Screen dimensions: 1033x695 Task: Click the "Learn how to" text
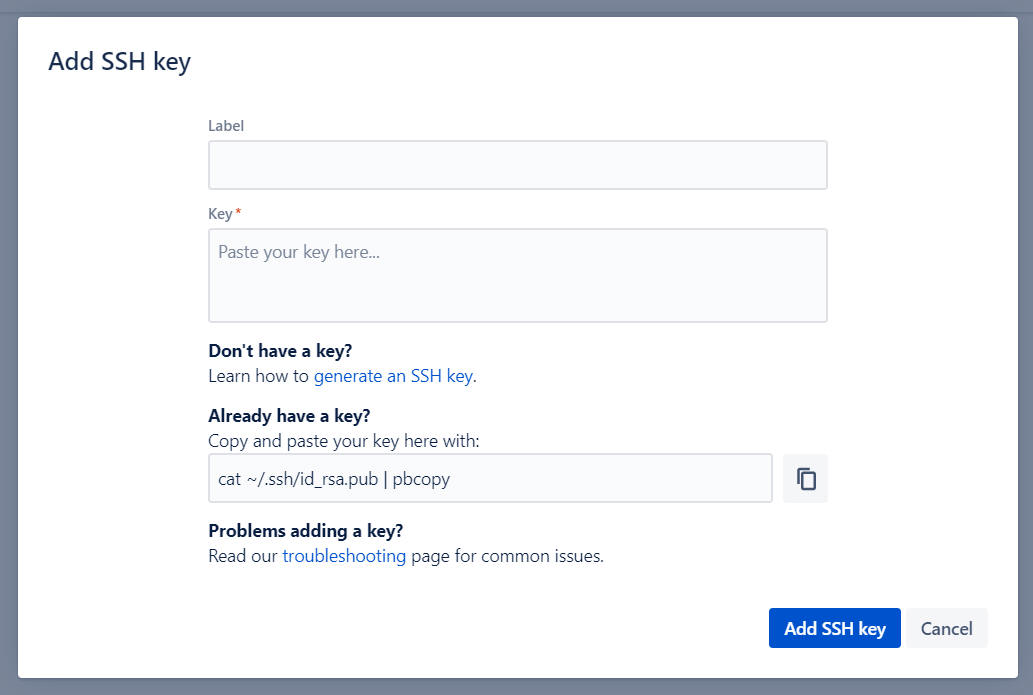coord(258,376)
